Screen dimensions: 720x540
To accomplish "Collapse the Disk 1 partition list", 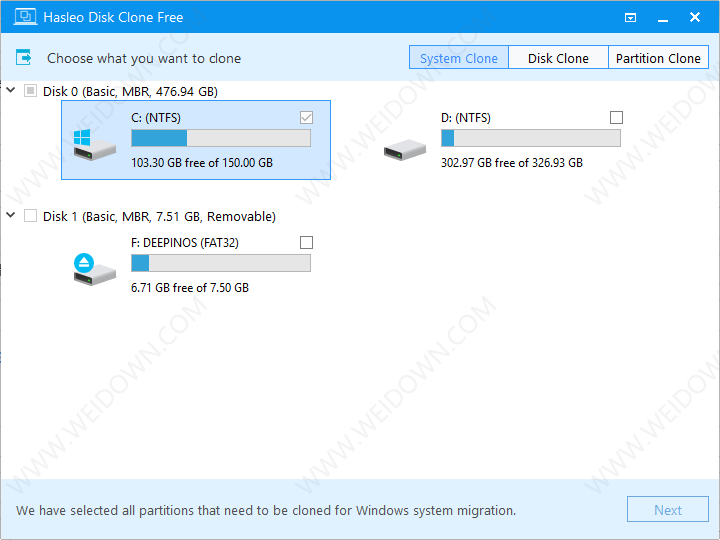I will tap(11, 215).
